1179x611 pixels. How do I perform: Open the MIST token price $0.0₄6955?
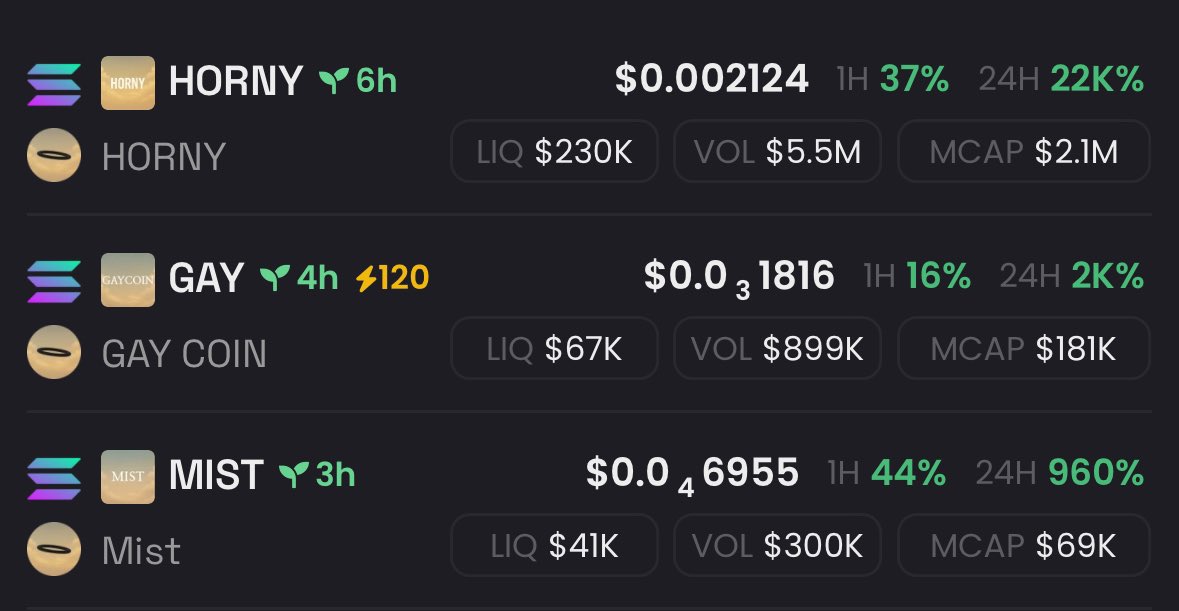[693, 474]
